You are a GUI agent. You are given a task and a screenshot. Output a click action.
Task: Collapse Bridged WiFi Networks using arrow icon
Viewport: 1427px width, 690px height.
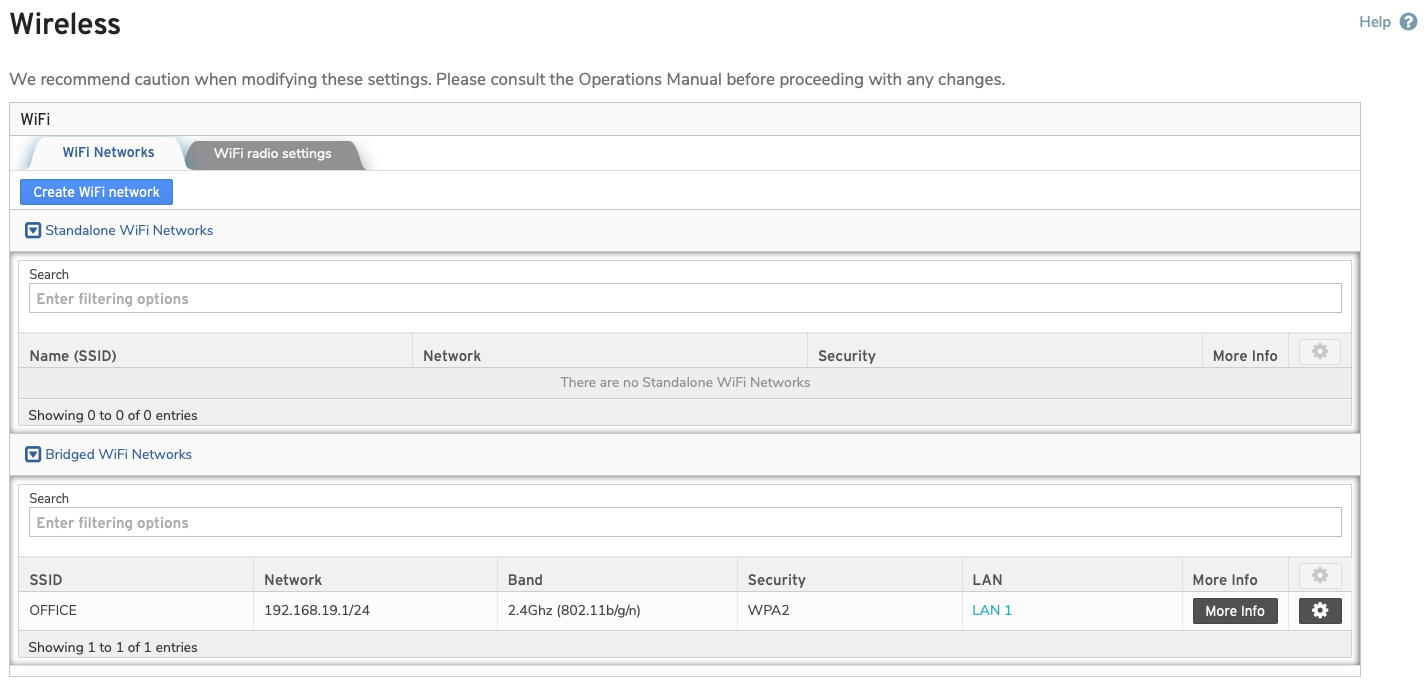pos(33,454)
